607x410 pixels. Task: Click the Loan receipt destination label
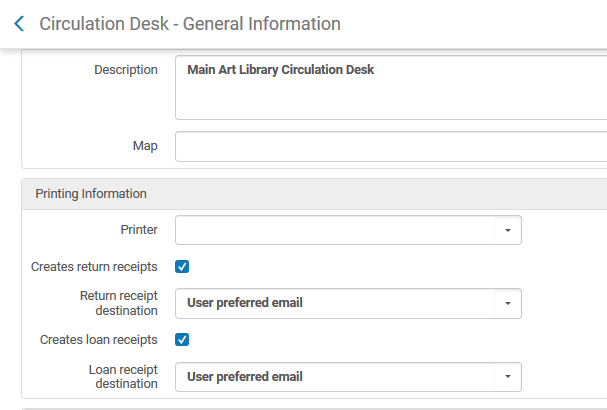tap(123, 376)
